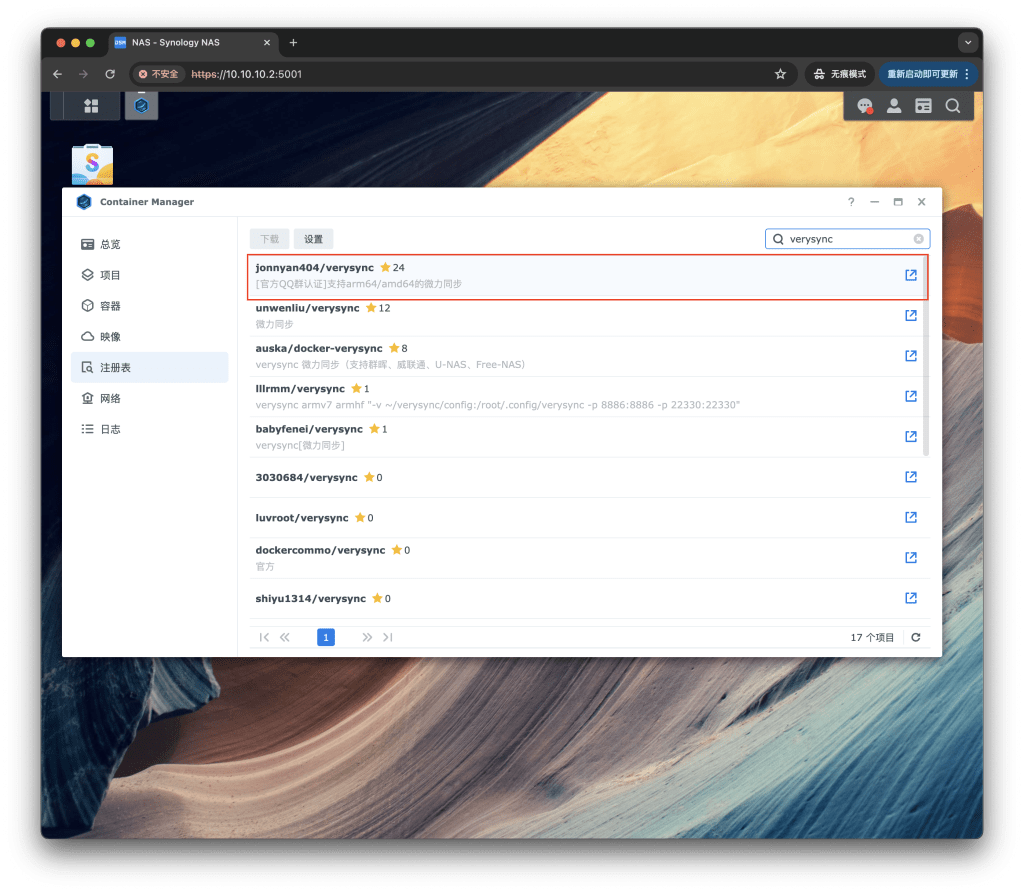Click the registry list scrollbar
Viewport: 1024px width, 893px height.
coord(926,356)
